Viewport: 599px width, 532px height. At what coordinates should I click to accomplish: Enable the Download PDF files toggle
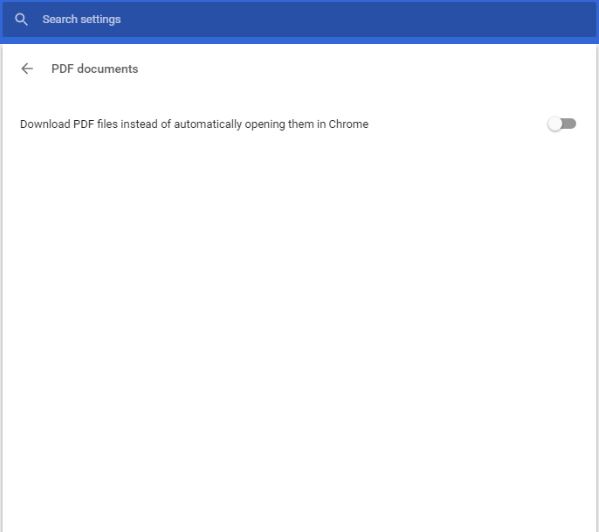coord(562,124)
